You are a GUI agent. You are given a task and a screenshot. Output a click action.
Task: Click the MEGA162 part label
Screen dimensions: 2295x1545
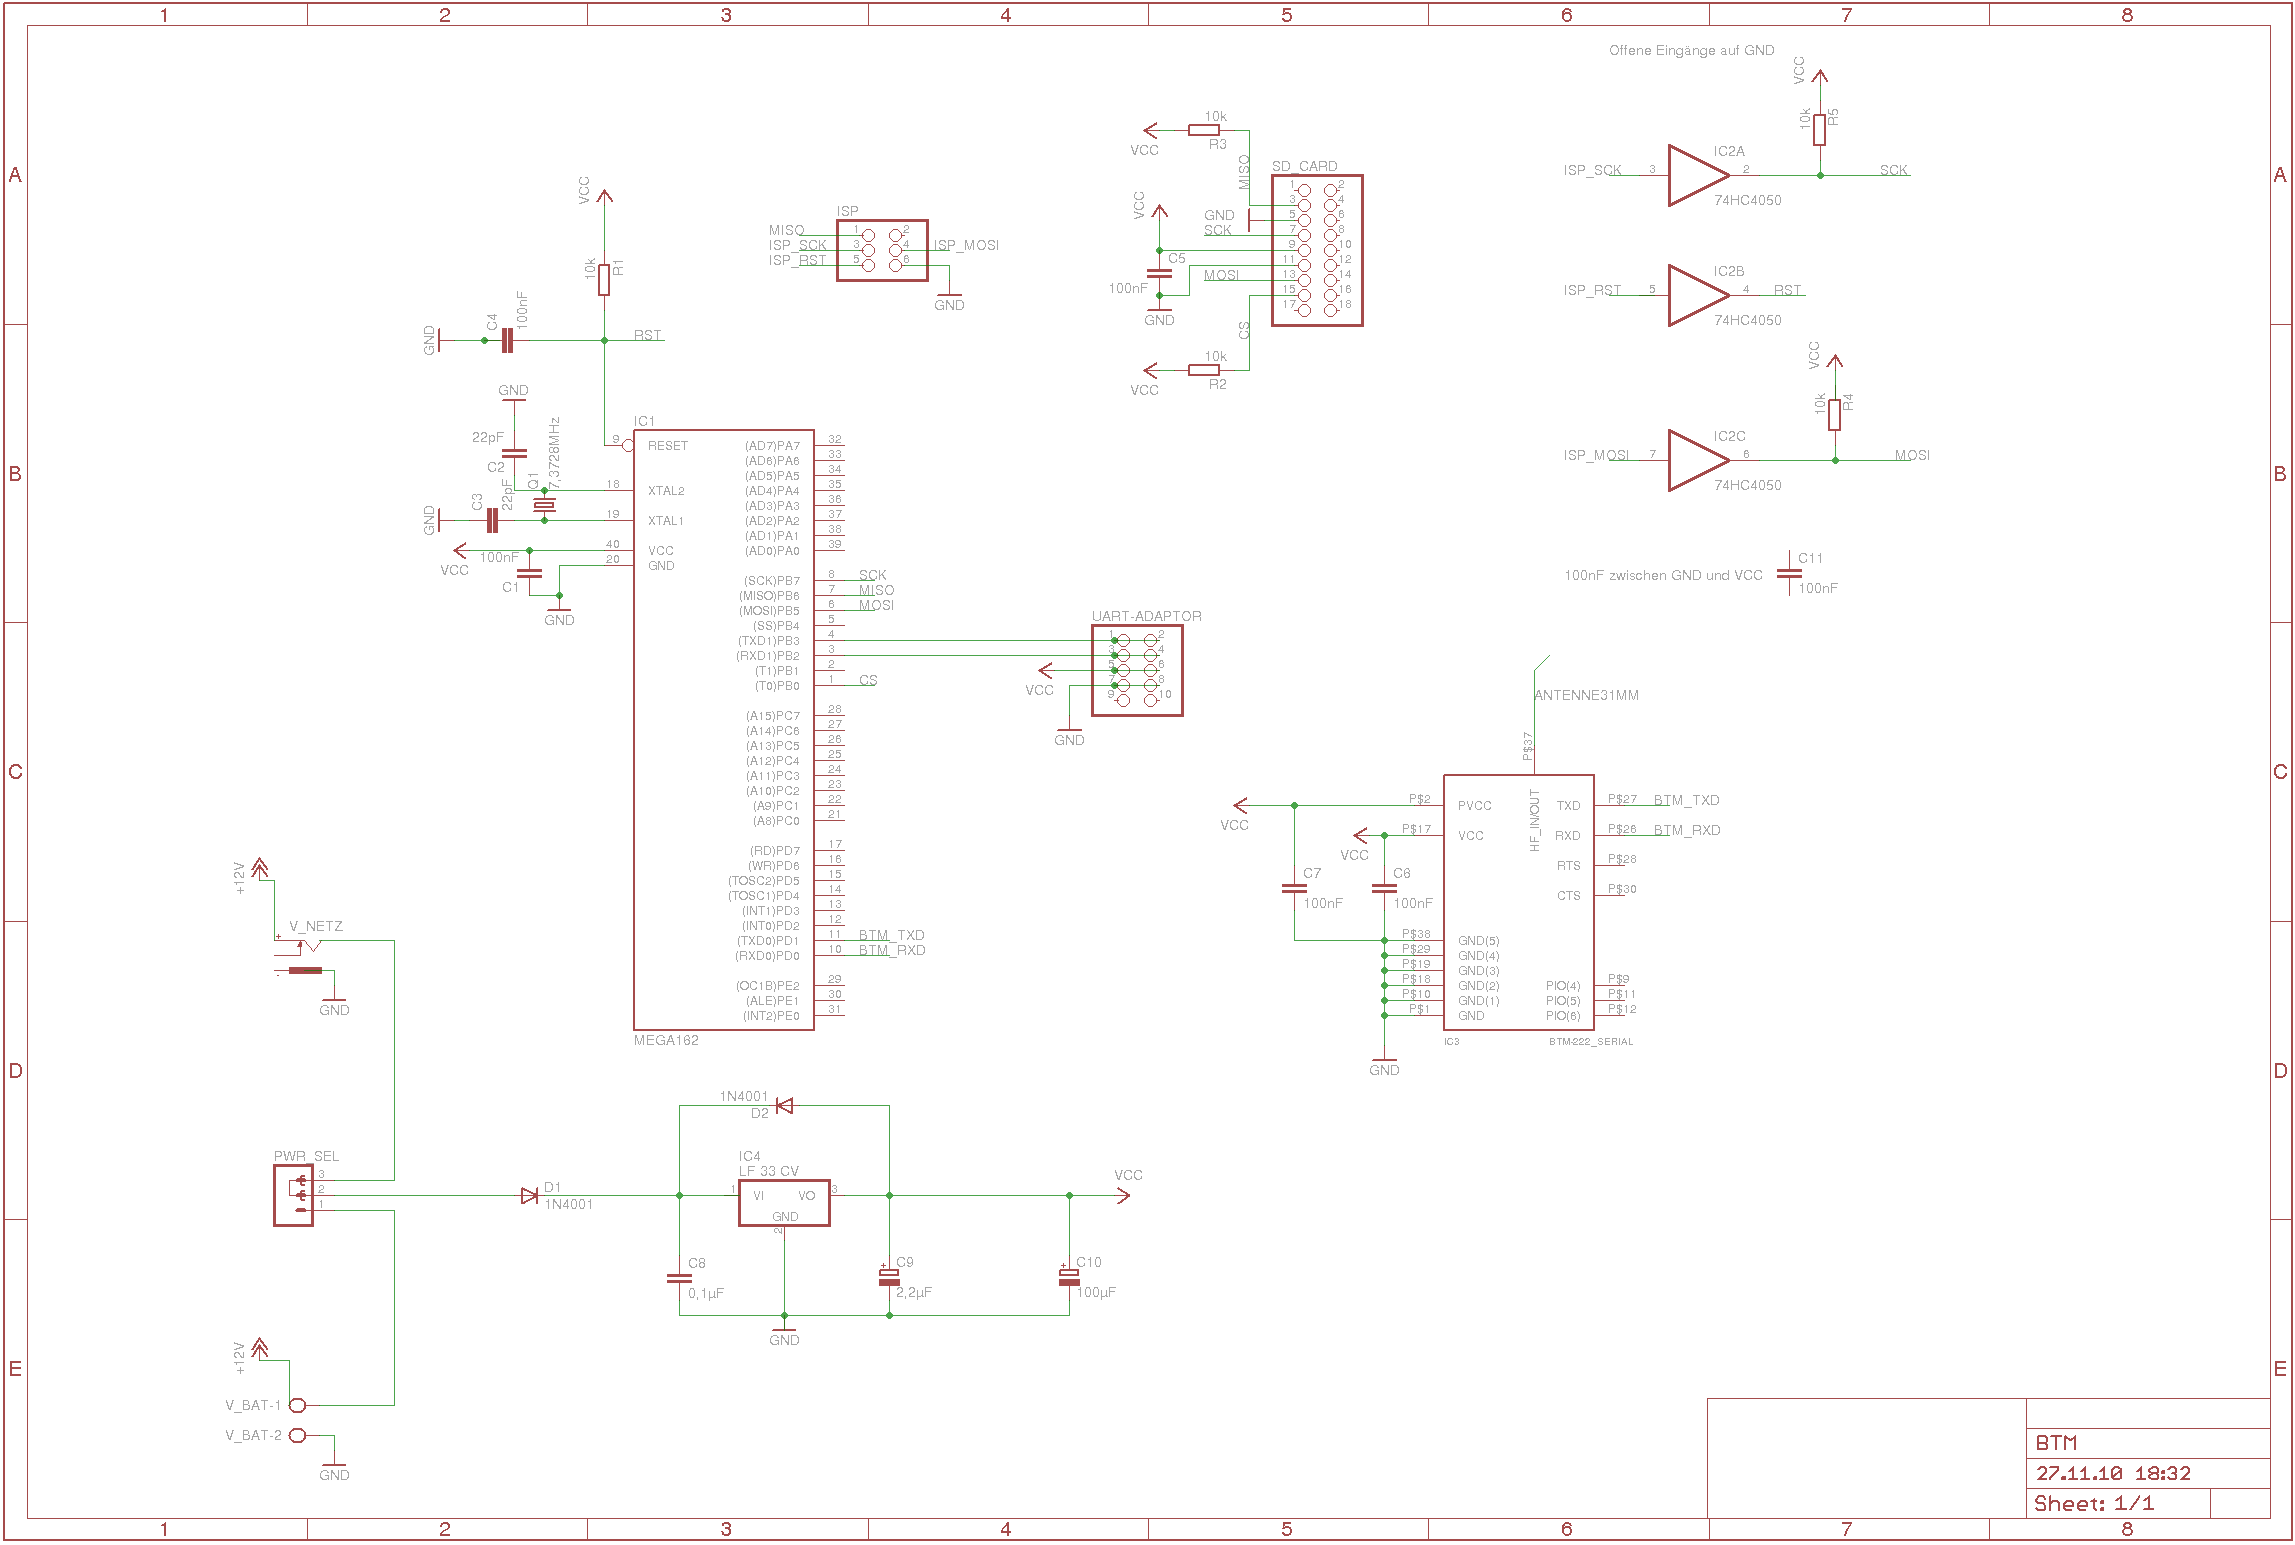666,1040
